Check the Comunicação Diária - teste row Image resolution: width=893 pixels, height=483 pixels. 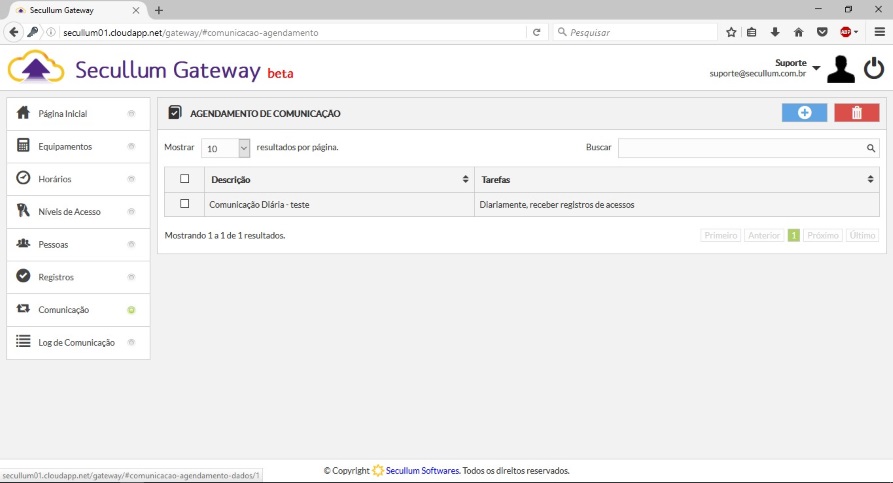click(x=184, y=204)
